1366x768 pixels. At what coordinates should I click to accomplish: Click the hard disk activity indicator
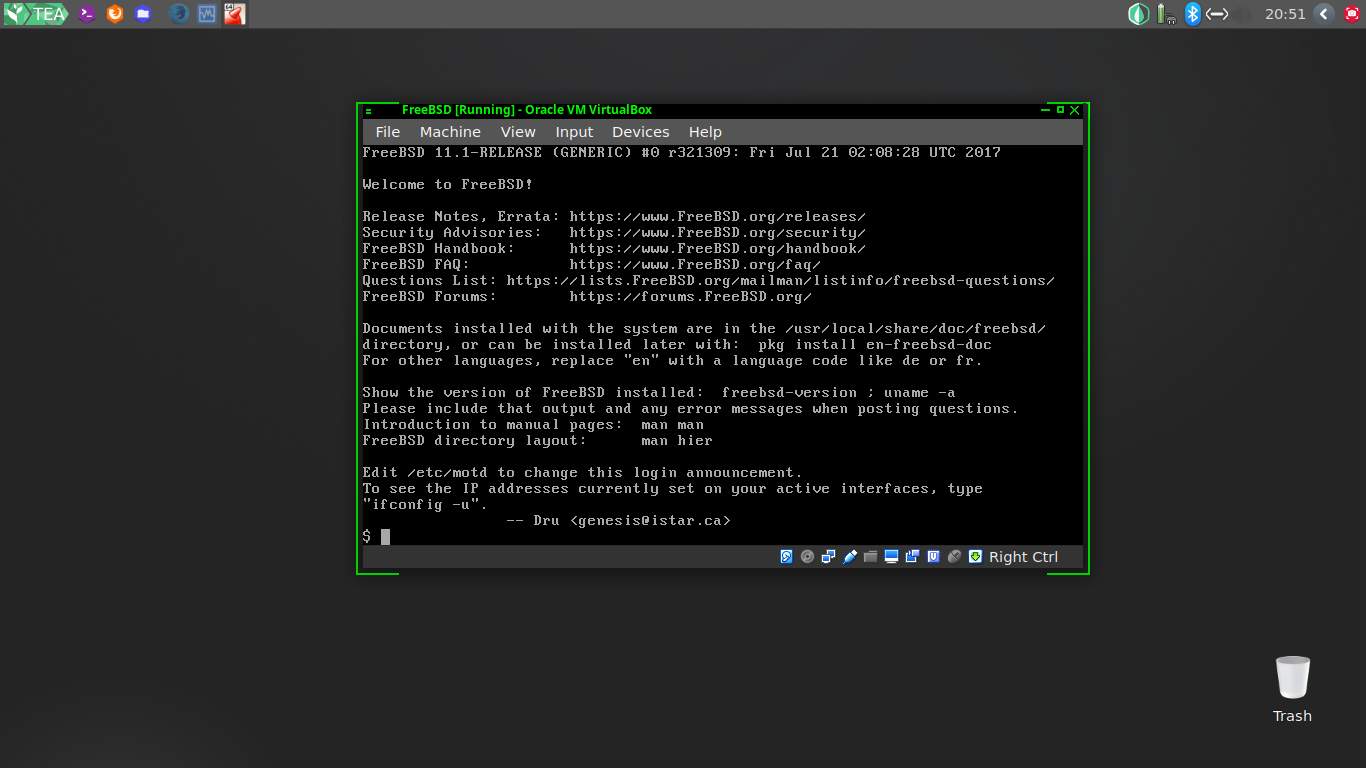[x=787, y=557]
